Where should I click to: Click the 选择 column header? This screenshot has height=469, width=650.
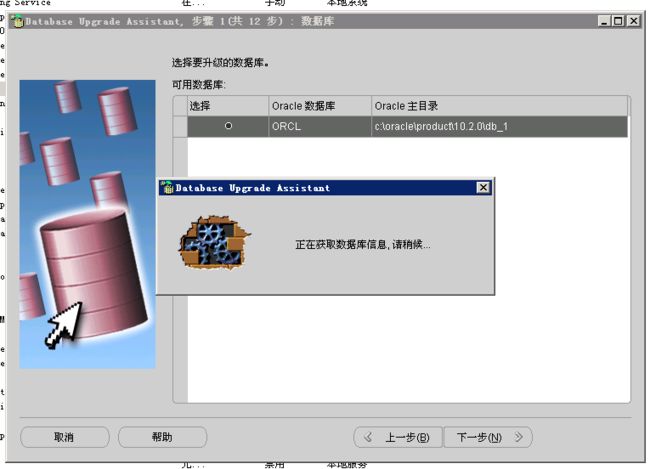coord(228,106)
